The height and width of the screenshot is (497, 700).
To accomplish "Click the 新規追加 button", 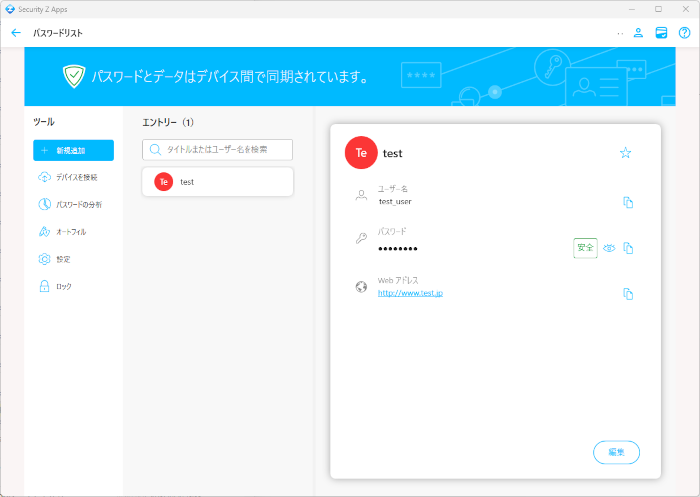I will coord(73,150).
